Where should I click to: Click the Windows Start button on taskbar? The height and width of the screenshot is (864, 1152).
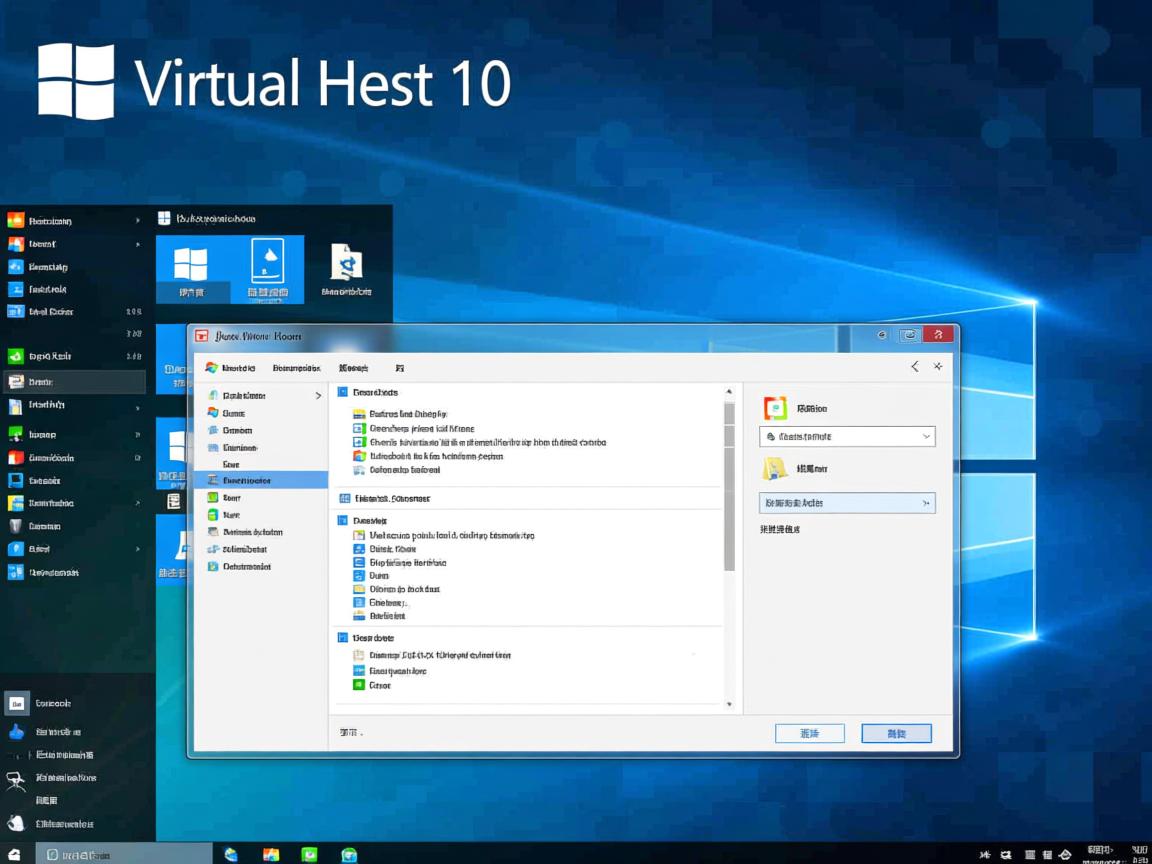[x=14, y=854]
